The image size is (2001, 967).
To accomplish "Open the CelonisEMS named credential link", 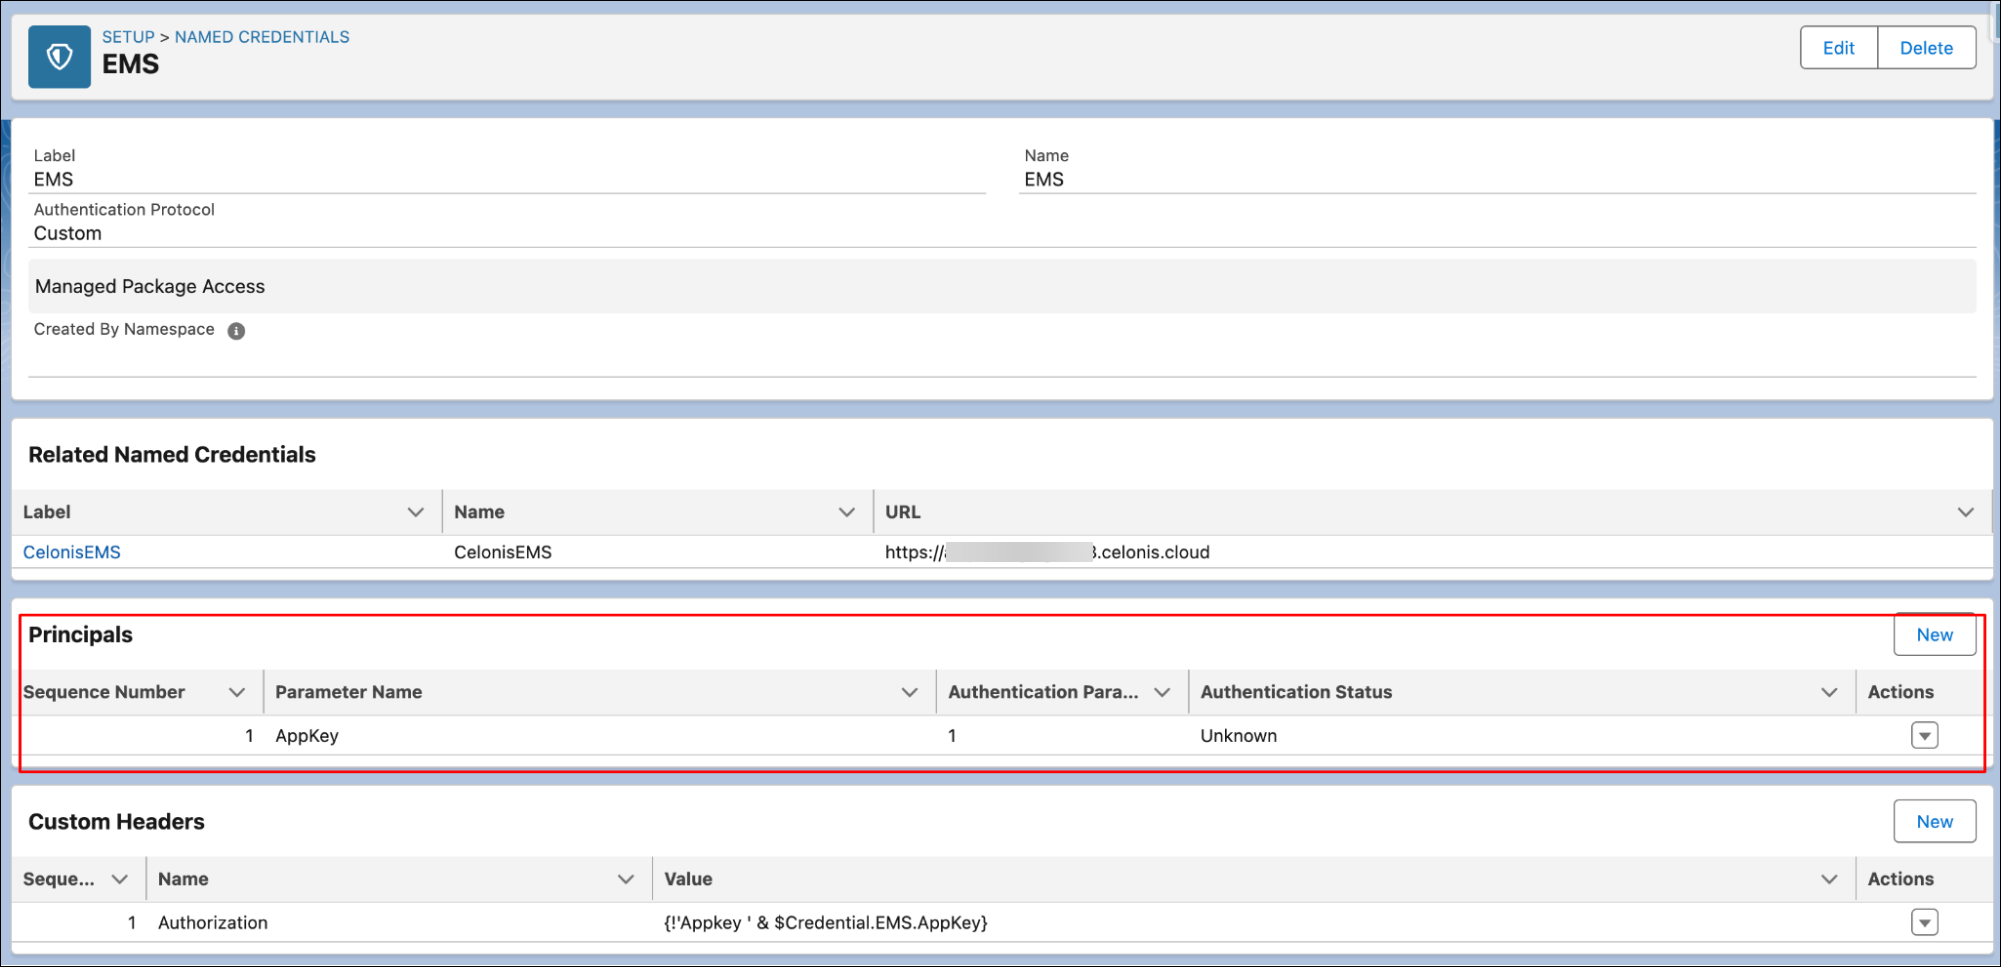I will tap(72, 552).
